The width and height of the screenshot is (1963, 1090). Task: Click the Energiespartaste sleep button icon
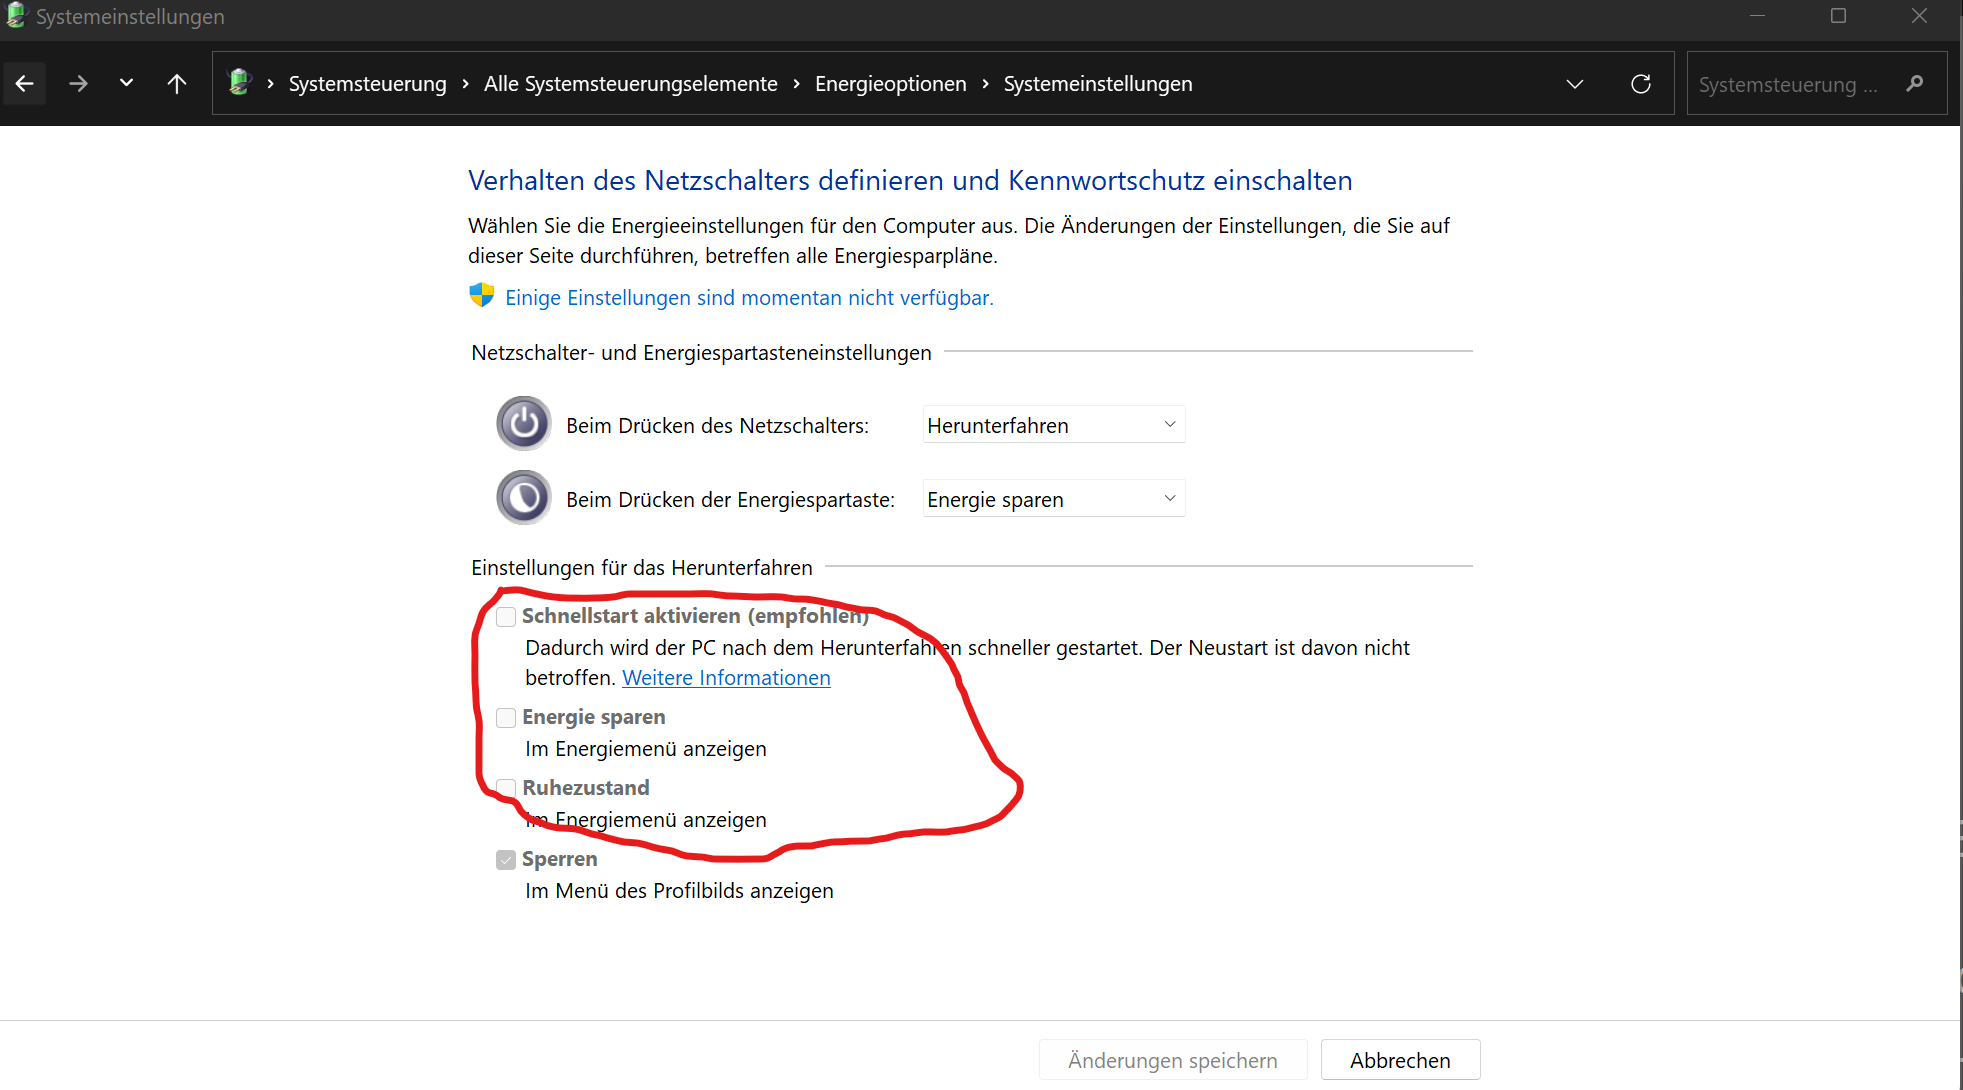524,498
